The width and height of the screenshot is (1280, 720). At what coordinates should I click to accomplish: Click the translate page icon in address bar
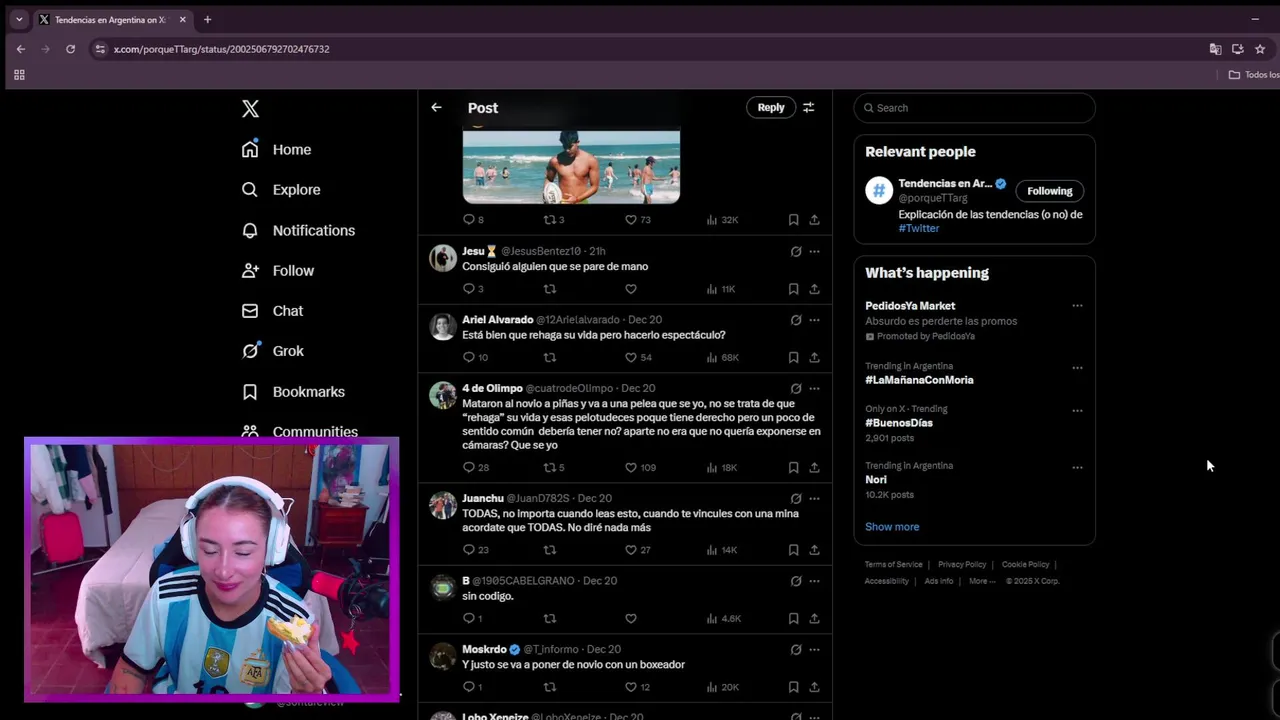tap(1215, 49)
